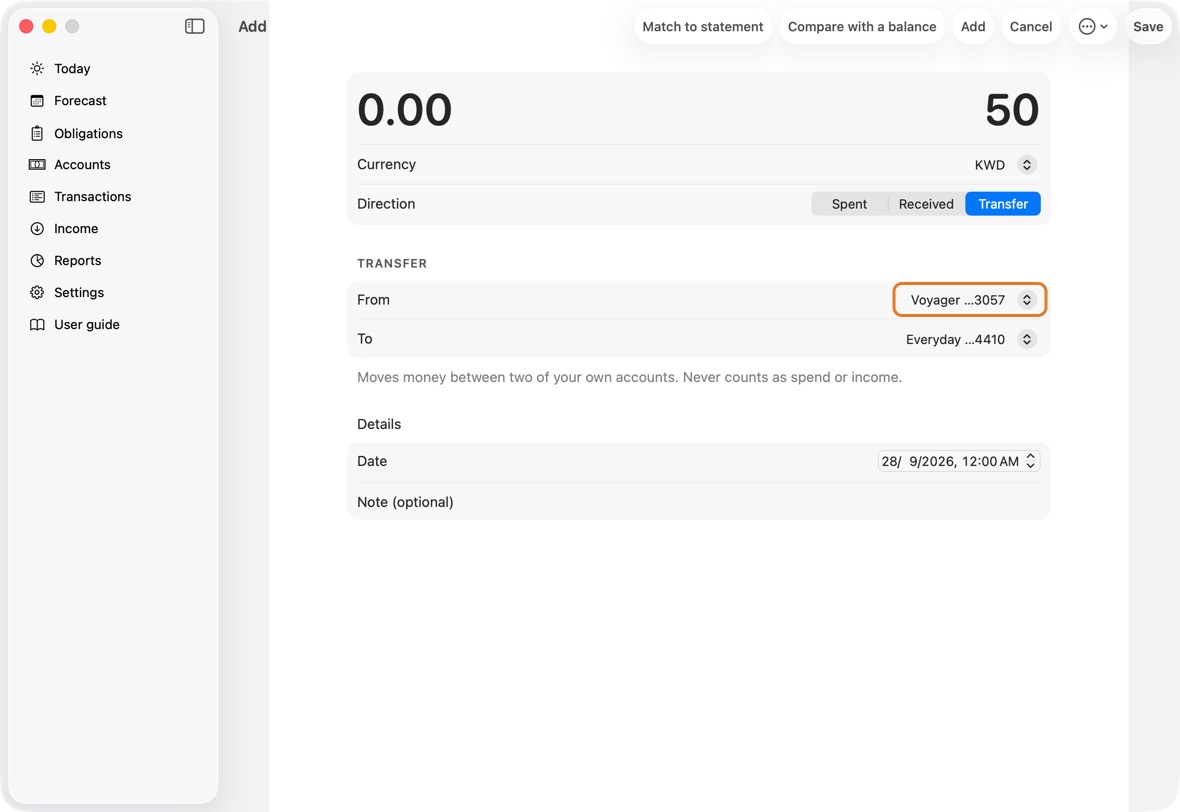This screenshot has width=1180, height=812.
Task: Click the Settings sidebar label
Action: click(x=79, y=293)
